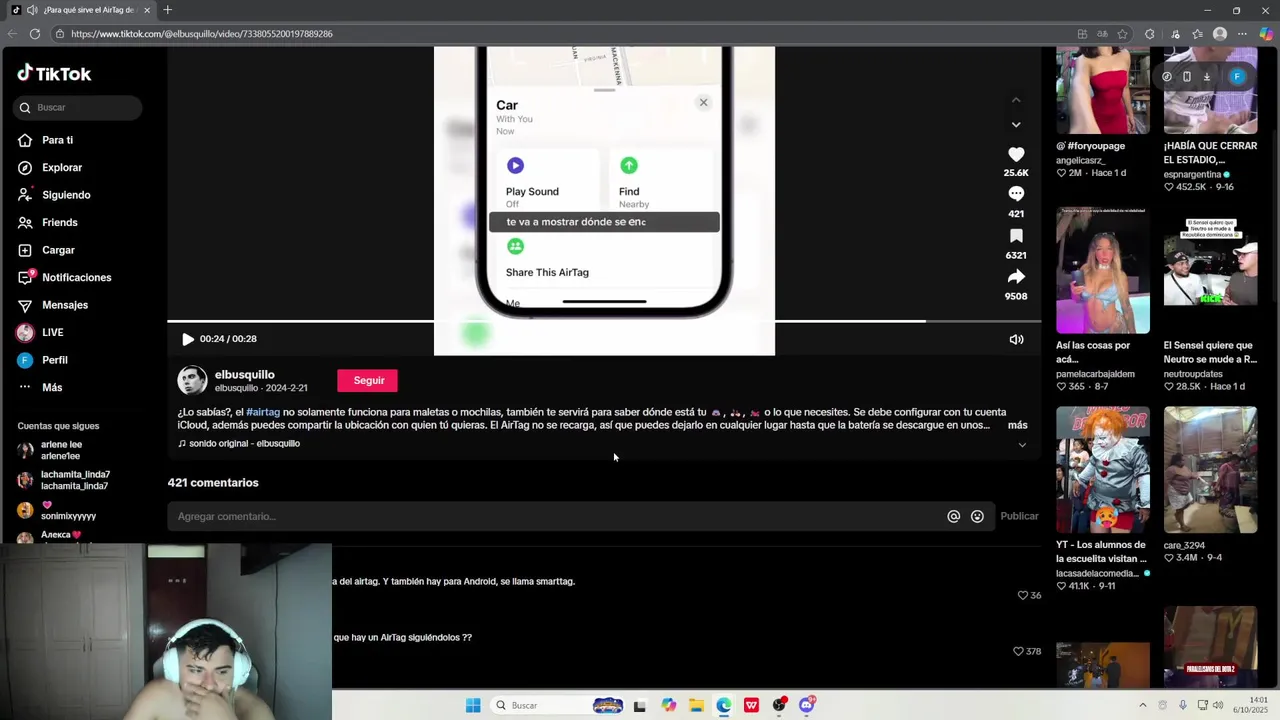The height and width of the screenshot is (720, 1280).
Task: Click the floating TikTok overlay icon
Action: pos(1167,77)
